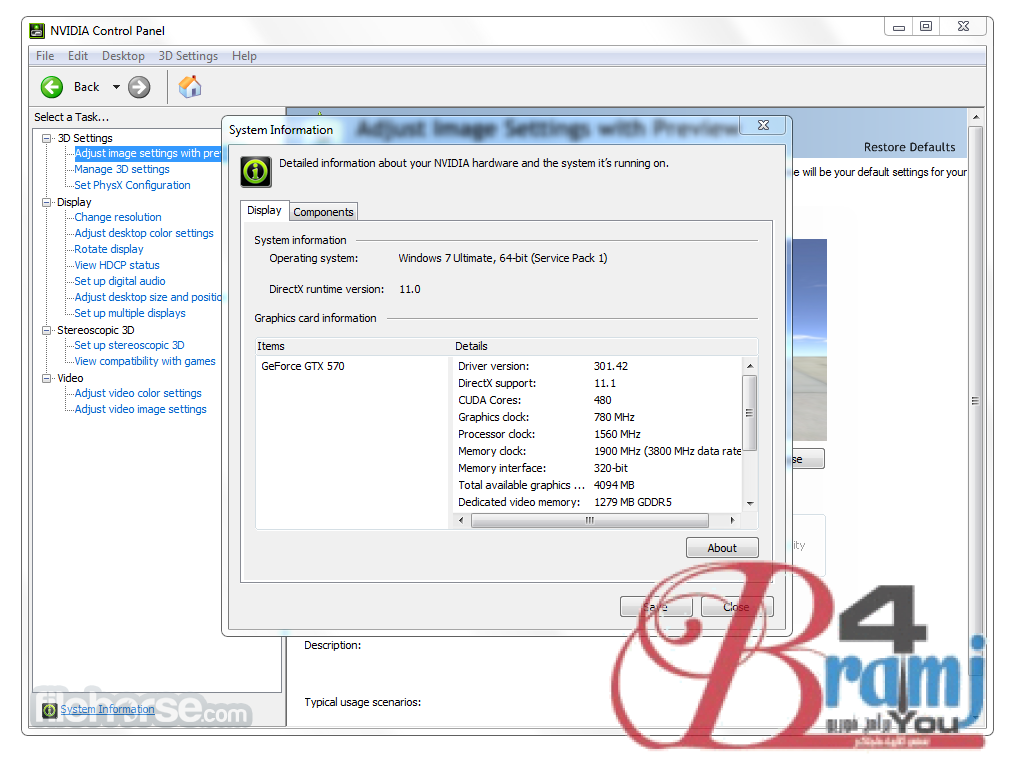Viewport: 1015px width, 758px height.
Task: Collapse the 3D Settings tree node
Action: click(x=47, y=138)
